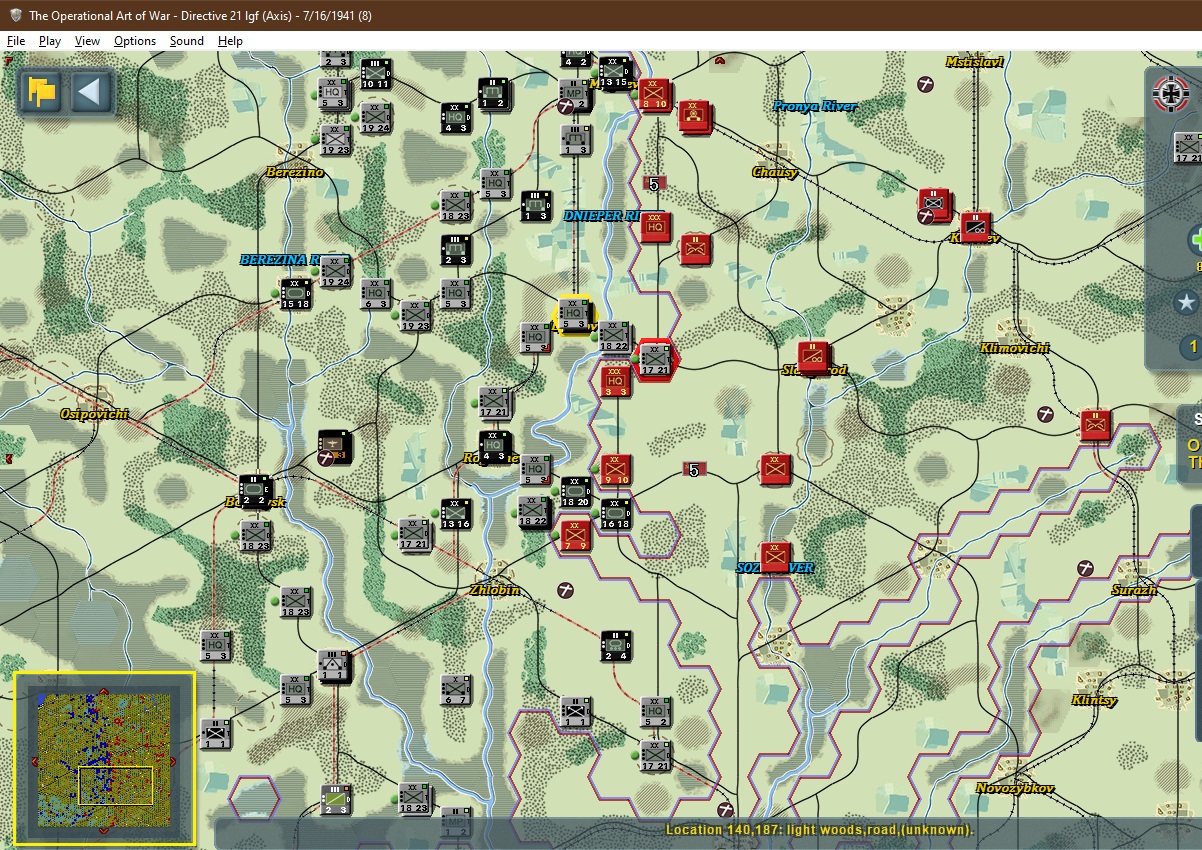Click the repair marker west of Mstislavl

pos(927,82)
